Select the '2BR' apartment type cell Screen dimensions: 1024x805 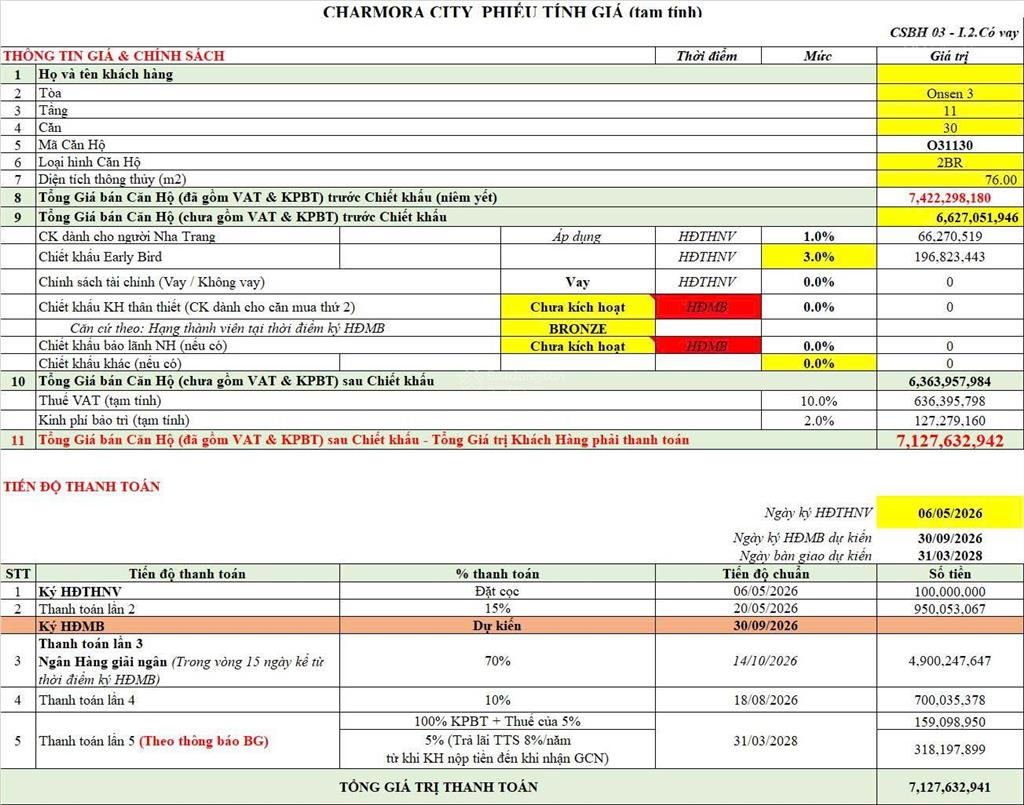pos(950,162)
